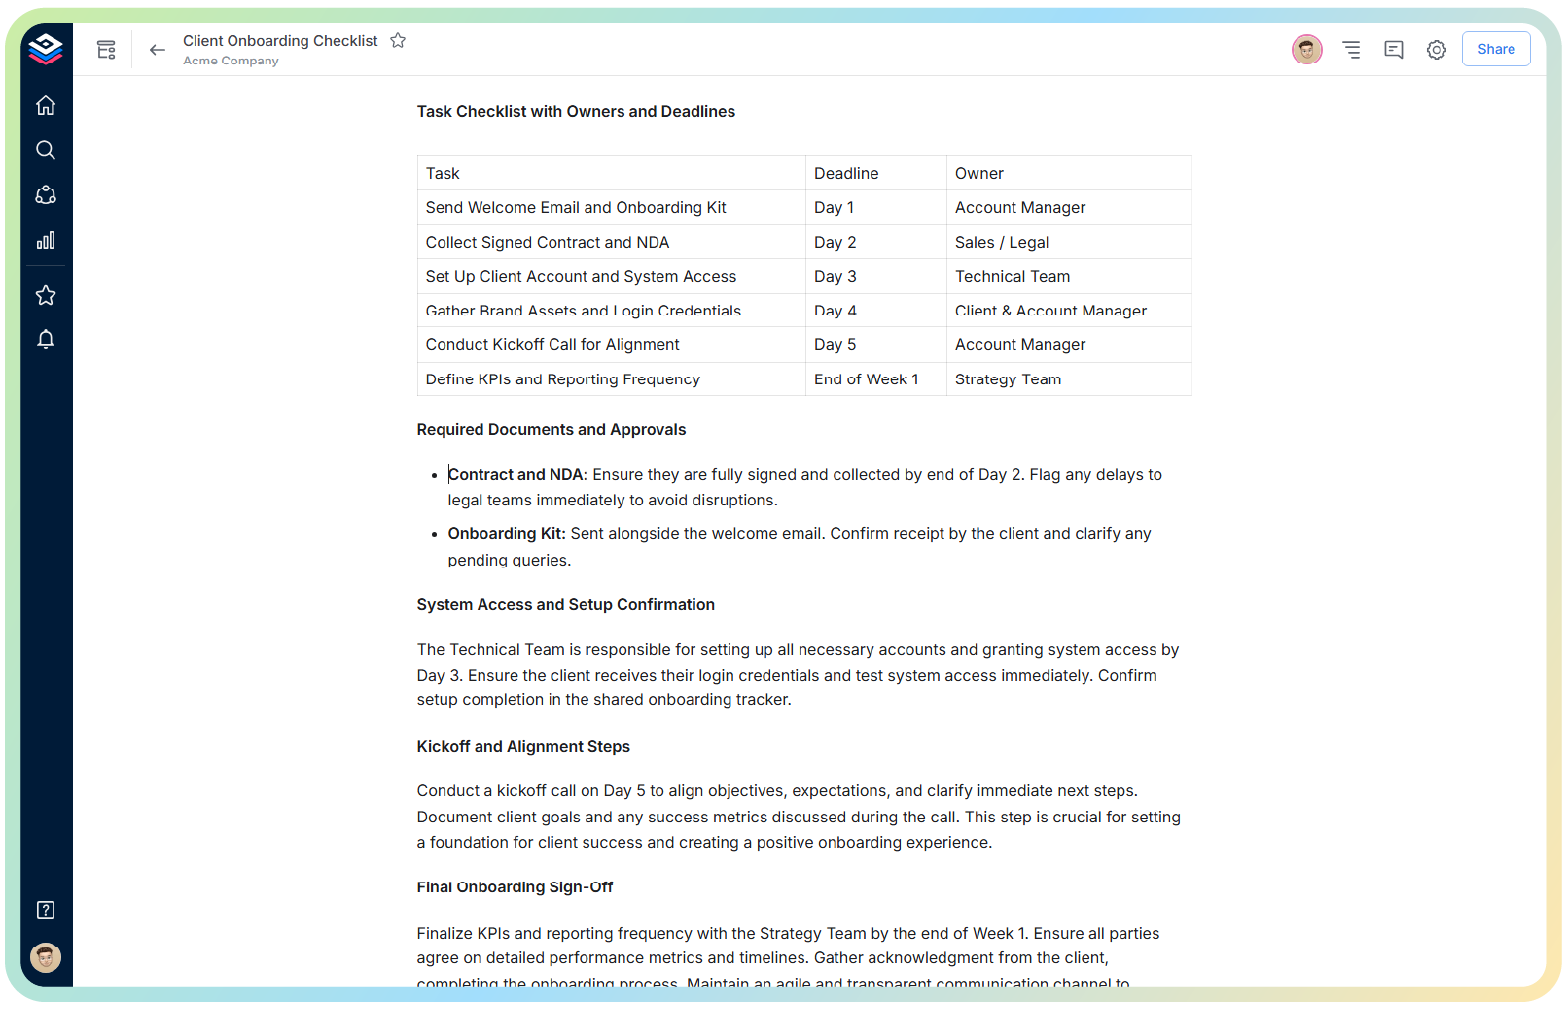Click the Acme Company breadcrumb
Screen dimensions: 1567x1010
[x=230, y=60]
